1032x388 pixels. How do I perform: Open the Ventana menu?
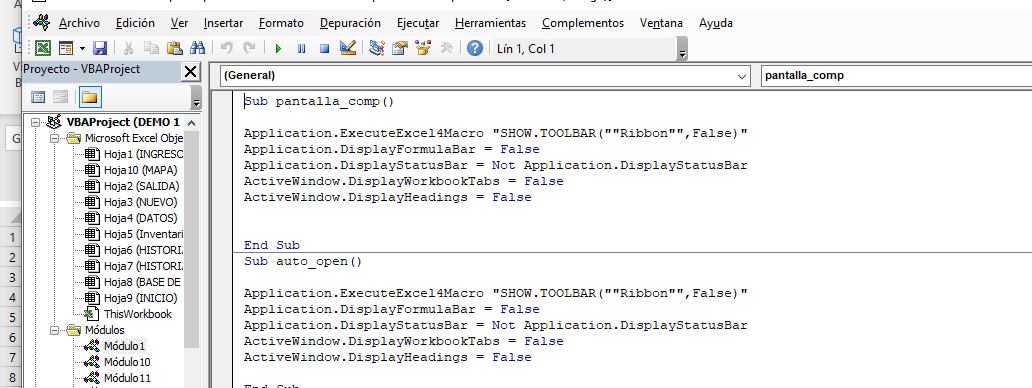coord(661,23)
